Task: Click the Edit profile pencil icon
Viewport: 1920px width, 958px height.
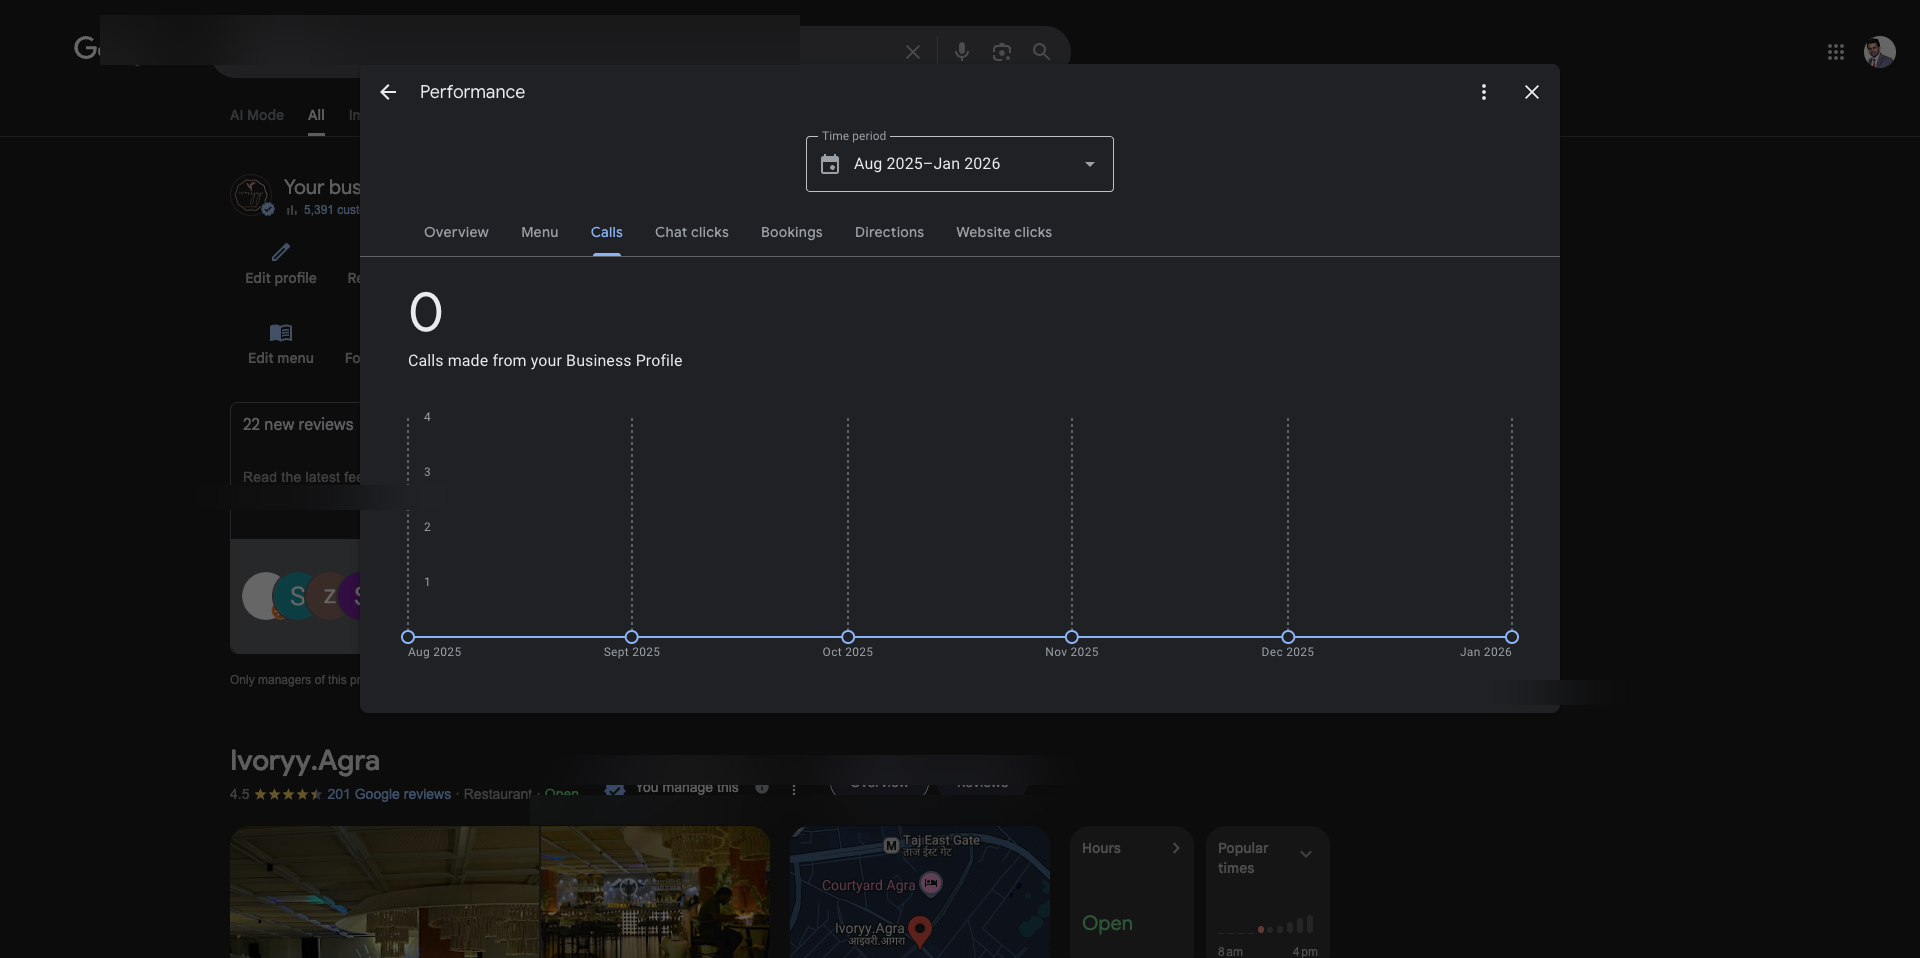Action: click(281, 252)
